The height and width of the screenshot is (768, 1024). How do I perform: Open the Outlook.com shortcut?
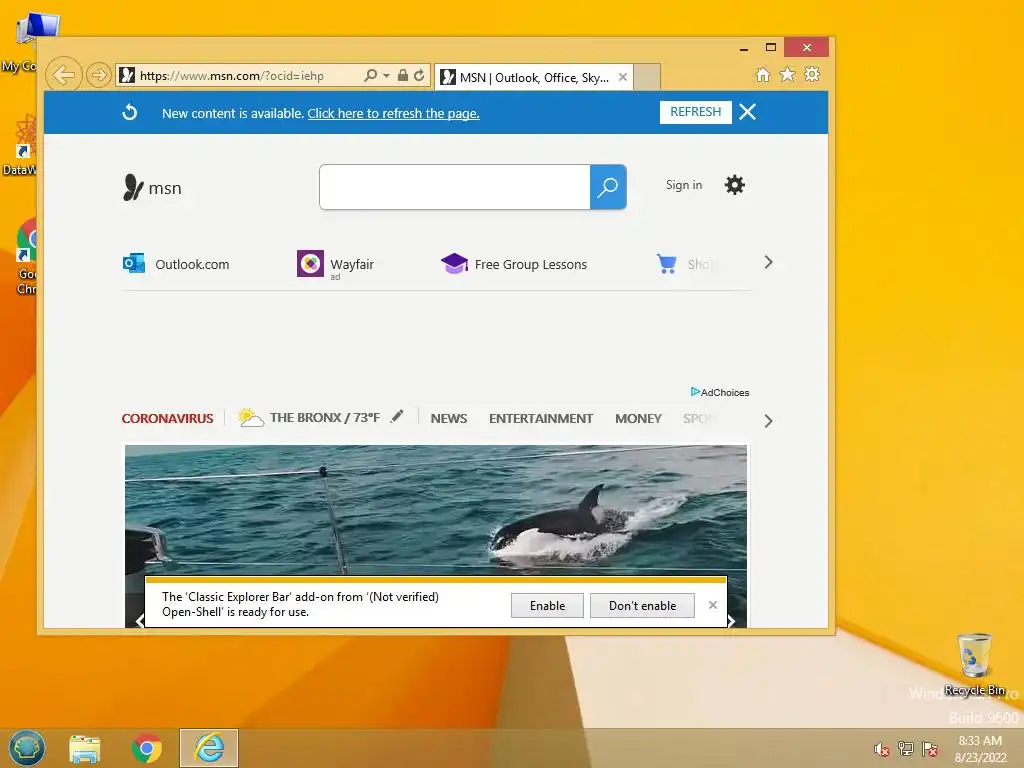176,264
